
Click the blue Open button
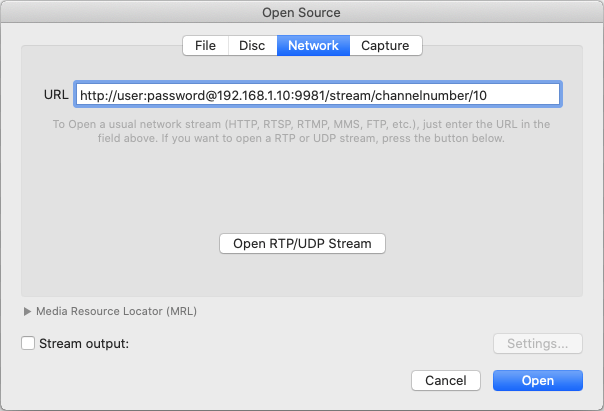coord(537,381)
